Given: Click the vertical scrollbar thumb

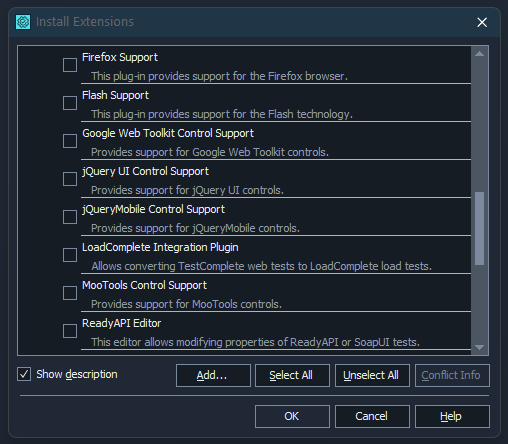Looking at the screenshot, I should [x=479, y=228].
